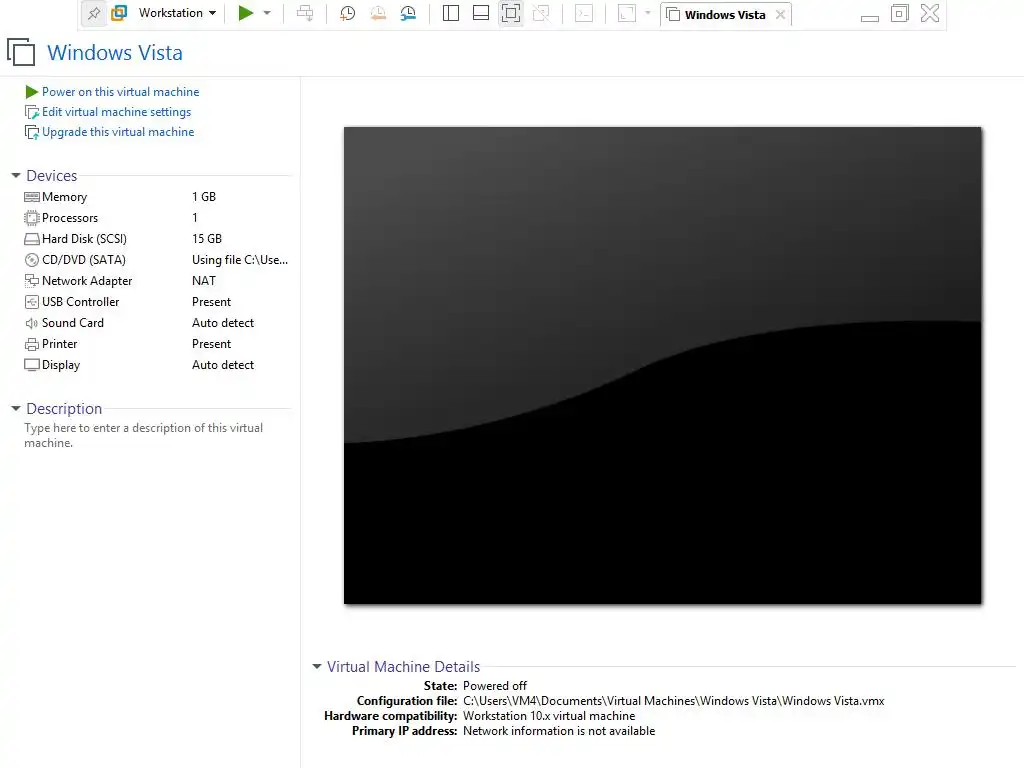Click the USB Controller icon
The width and height of the screenshot is (1024, 768).
pos(31,302)
